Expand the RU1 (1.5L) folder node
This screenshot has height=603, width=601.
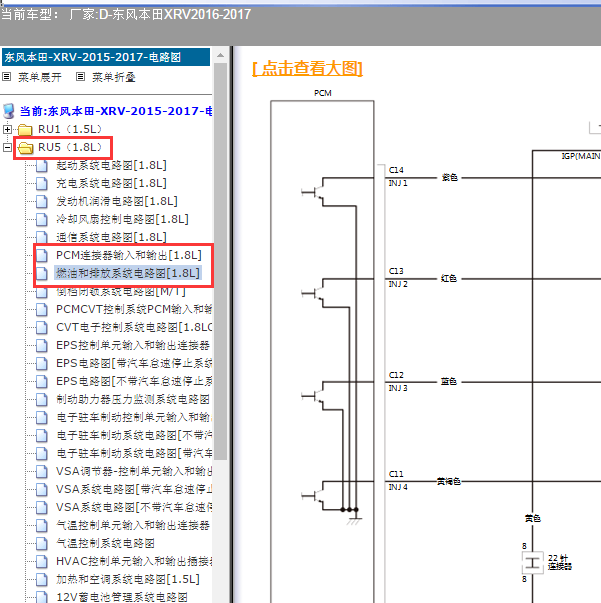(7, 129)
